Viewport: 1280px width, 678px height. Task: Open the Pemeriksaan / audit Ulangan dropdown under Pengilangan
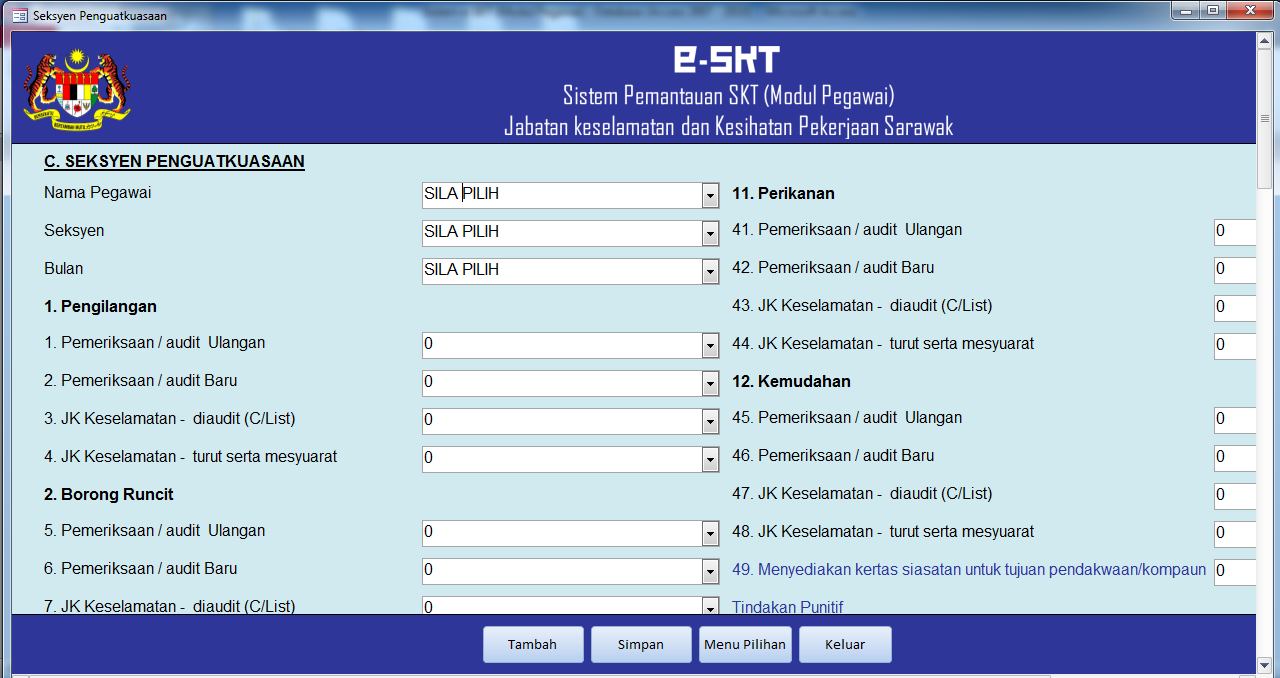click(709, 344)
